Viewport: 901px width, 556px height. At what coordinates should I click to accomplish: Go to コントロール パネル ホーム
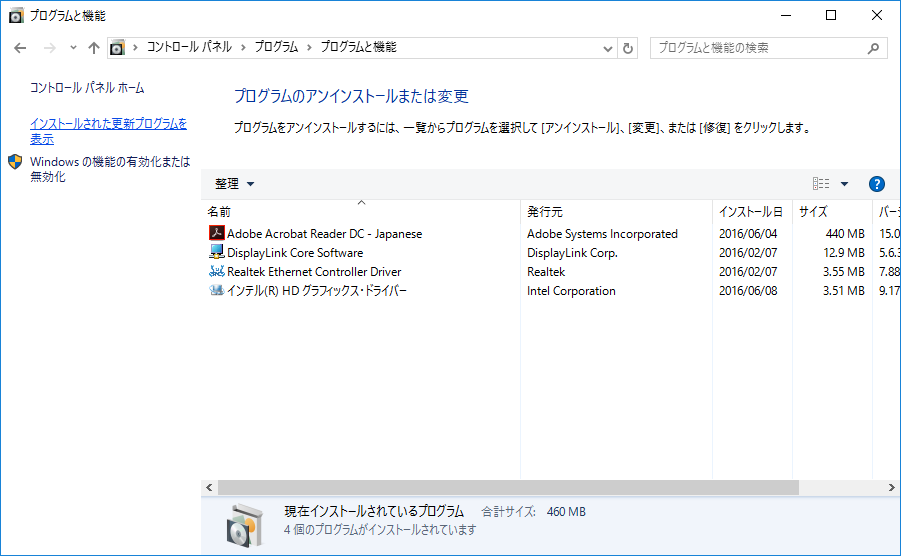point(87,88)
